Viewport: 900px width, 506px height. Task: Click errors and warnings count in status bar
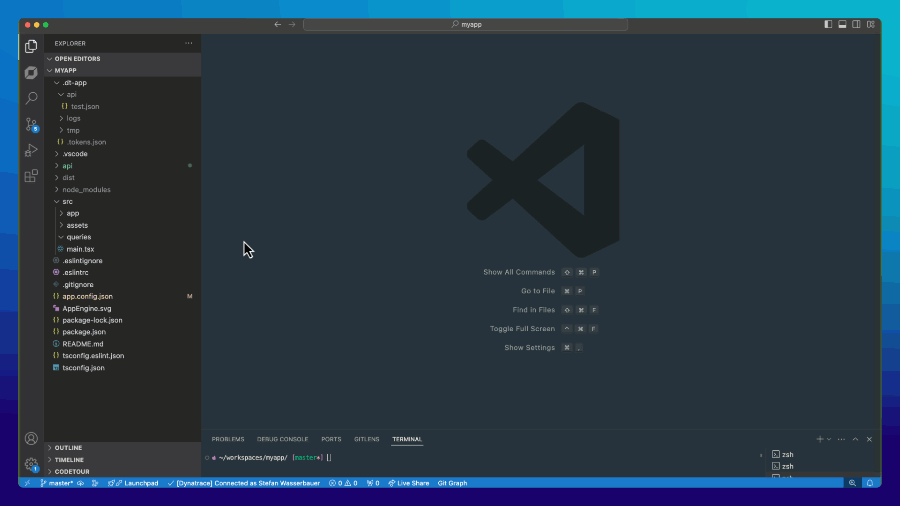pyautogui.click(x=343, y=483)
